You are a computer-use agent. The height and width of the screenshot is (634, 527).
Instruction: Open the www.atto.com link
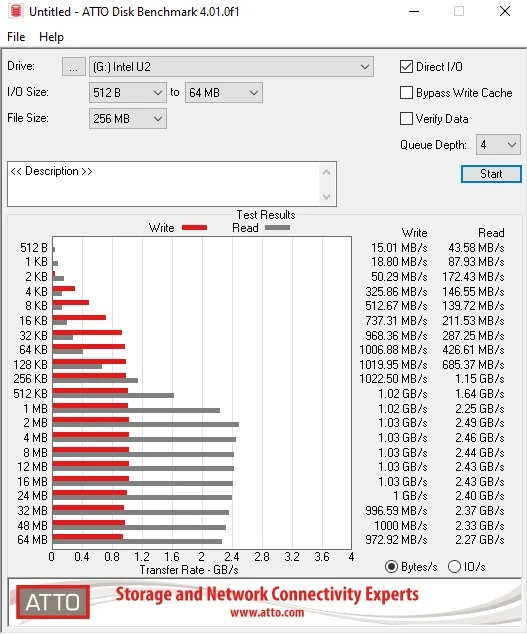[x=267, y=612]
